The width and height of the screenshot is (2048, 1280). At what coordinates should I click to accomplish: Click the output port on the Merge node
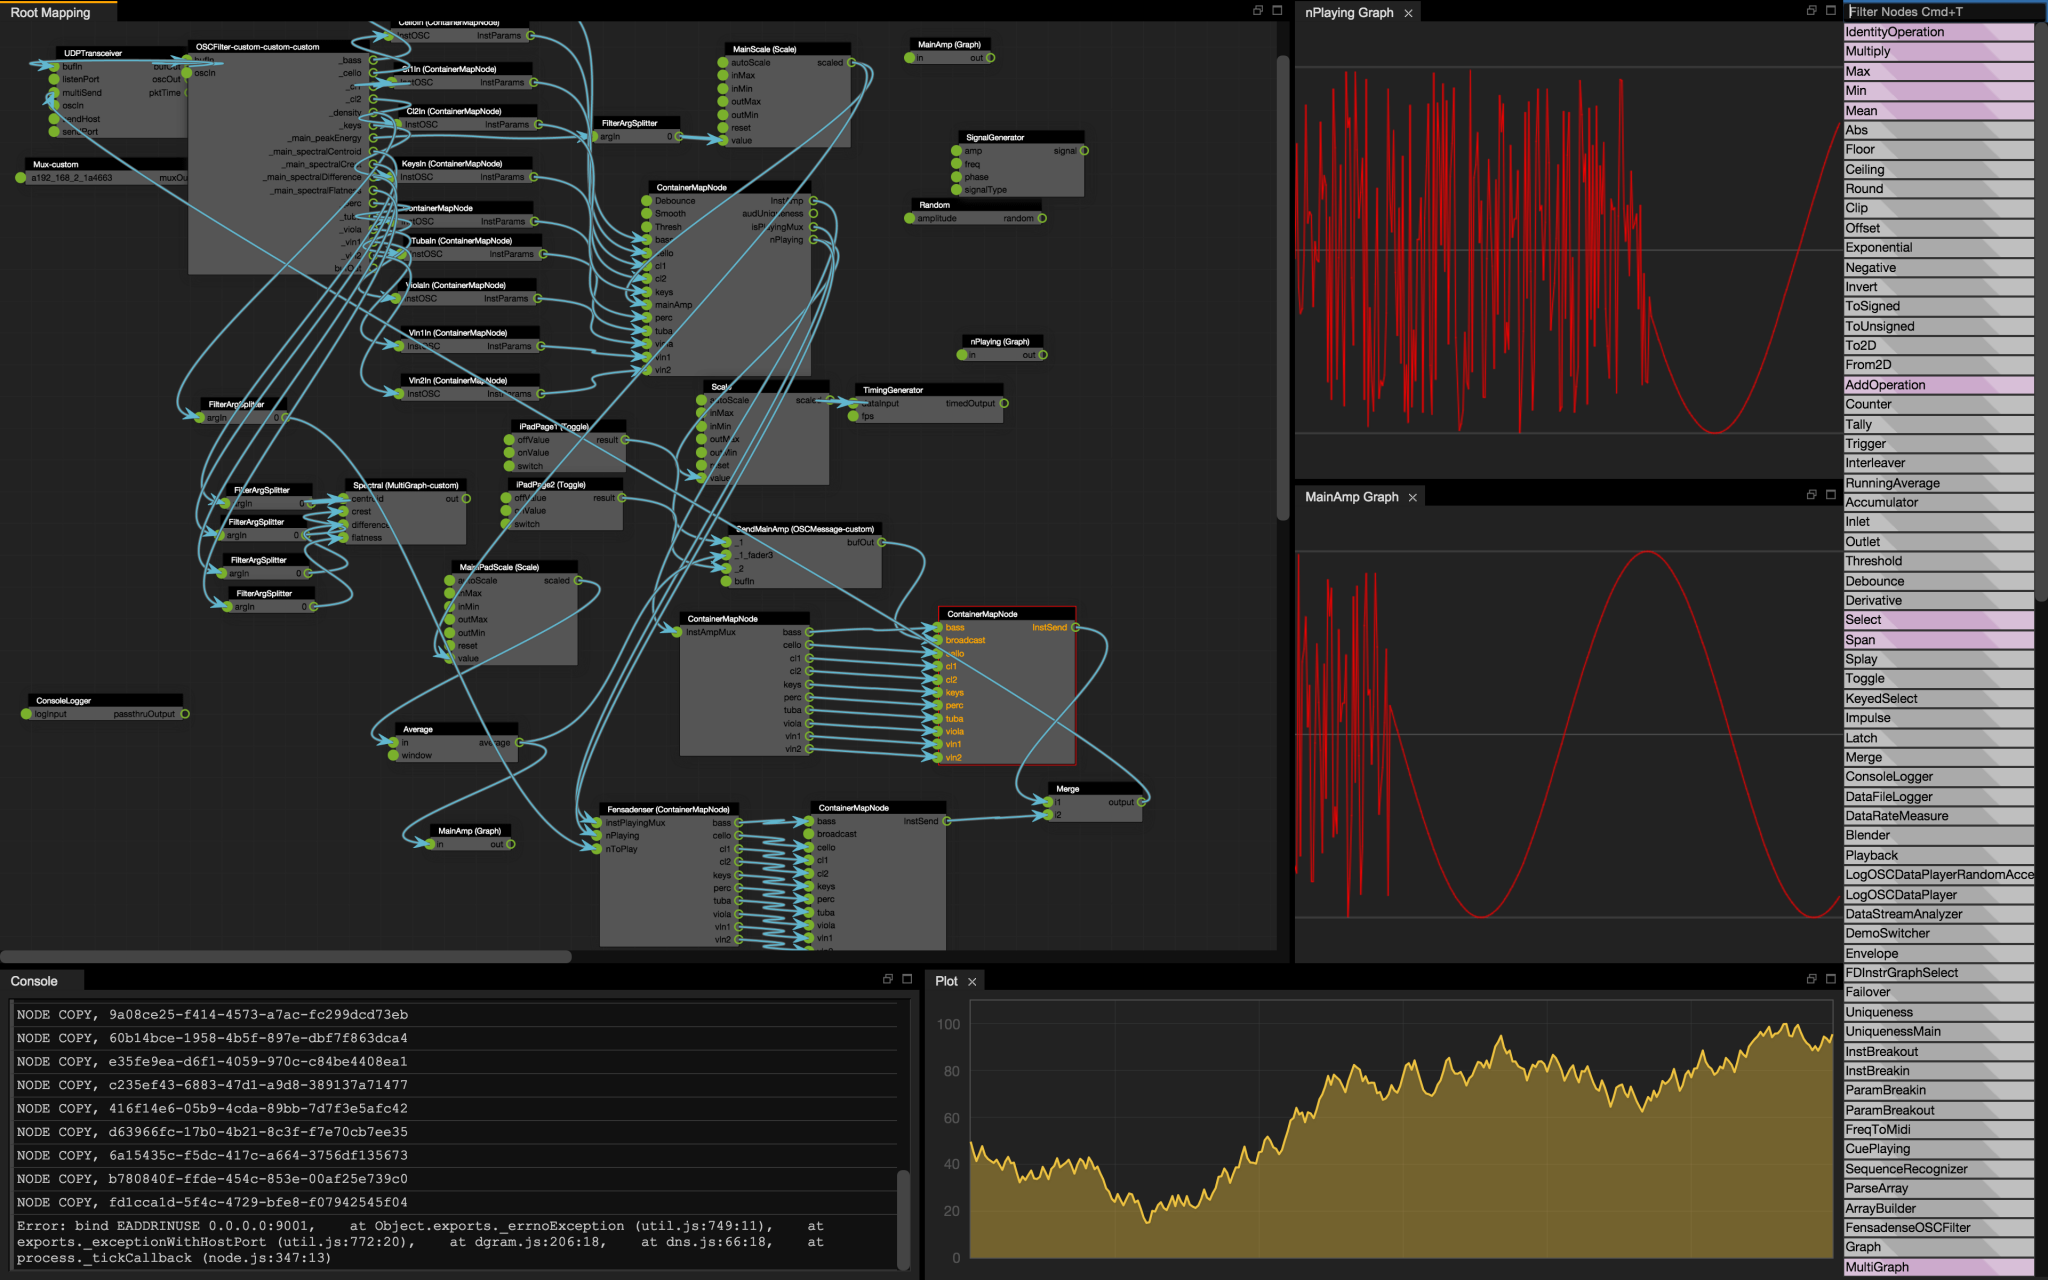pyautogui.click(x=1140, y=801)
